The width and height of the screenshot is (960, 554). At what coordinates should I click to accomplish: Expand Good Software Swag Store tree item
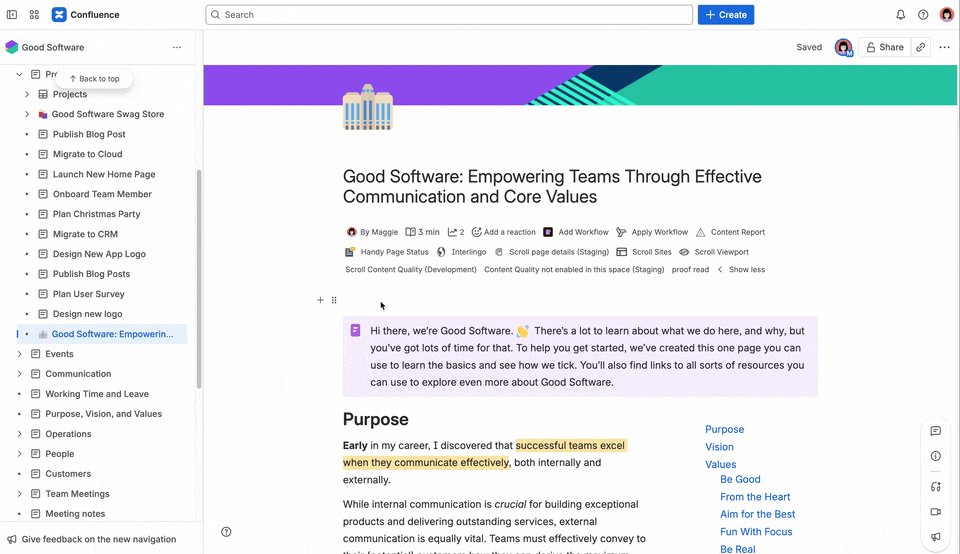click(27, 114)
